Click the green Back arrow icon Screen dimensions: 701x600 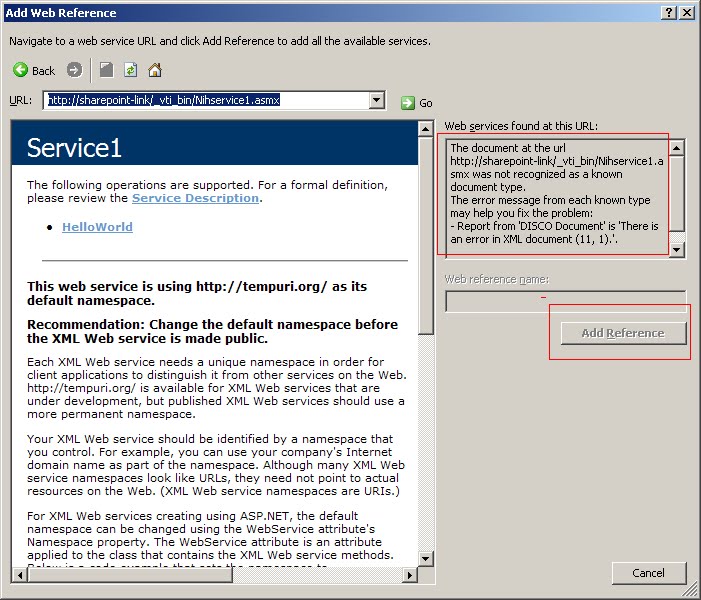tap(20, 70)
